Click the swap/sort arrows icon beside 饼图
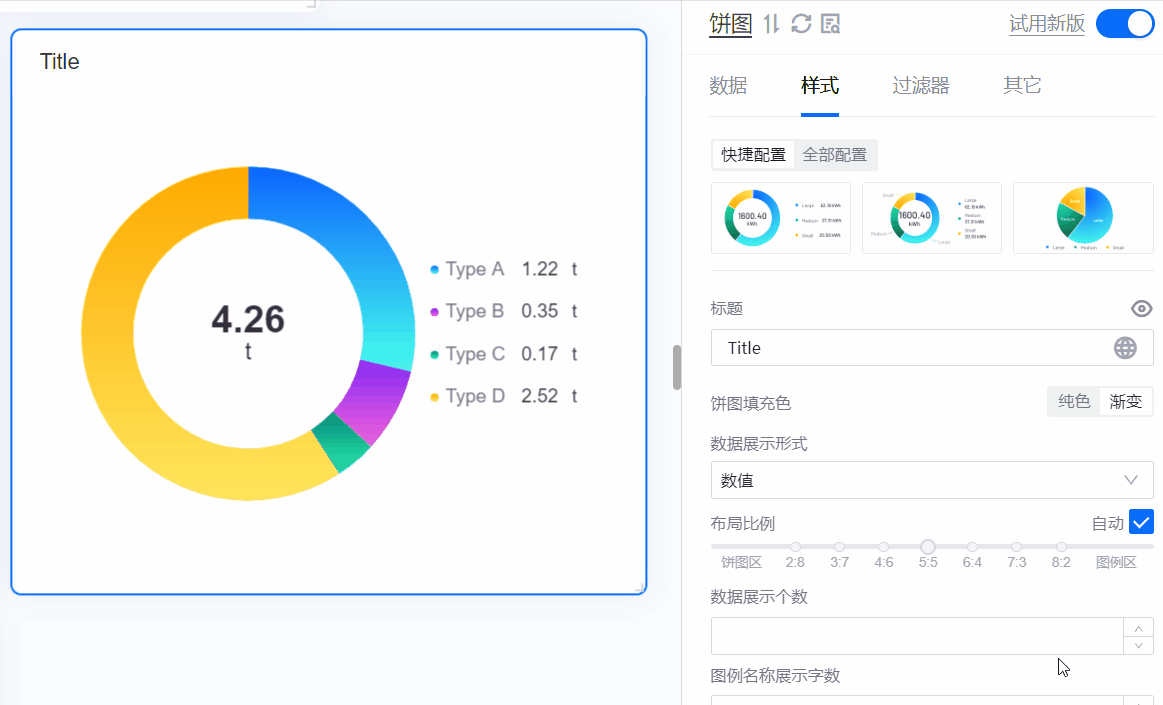1163x705 pixels. 771,24
